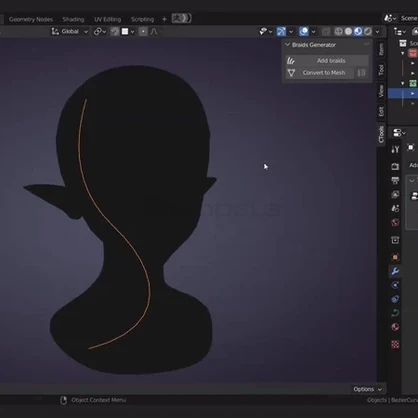
Task: Add a new workspace with plus icon
Action: pyautogui.click(x=164, y=19)
